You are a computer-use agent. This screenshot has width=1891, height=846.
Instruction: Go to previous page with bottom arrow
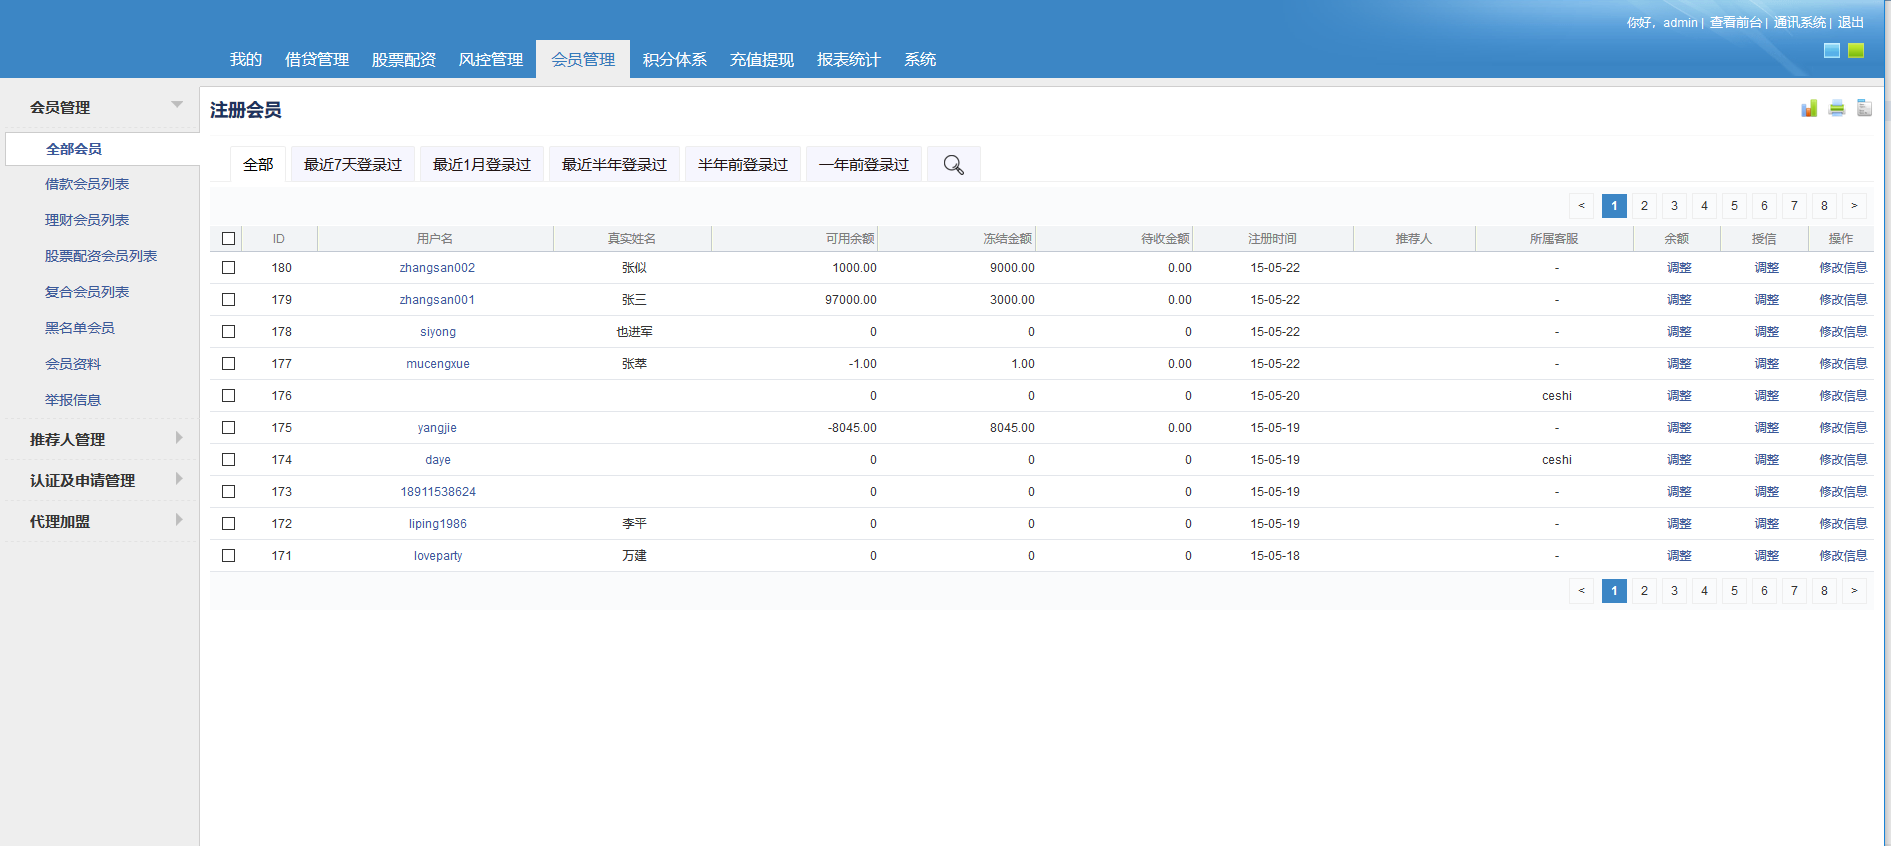coord(1581,591)
